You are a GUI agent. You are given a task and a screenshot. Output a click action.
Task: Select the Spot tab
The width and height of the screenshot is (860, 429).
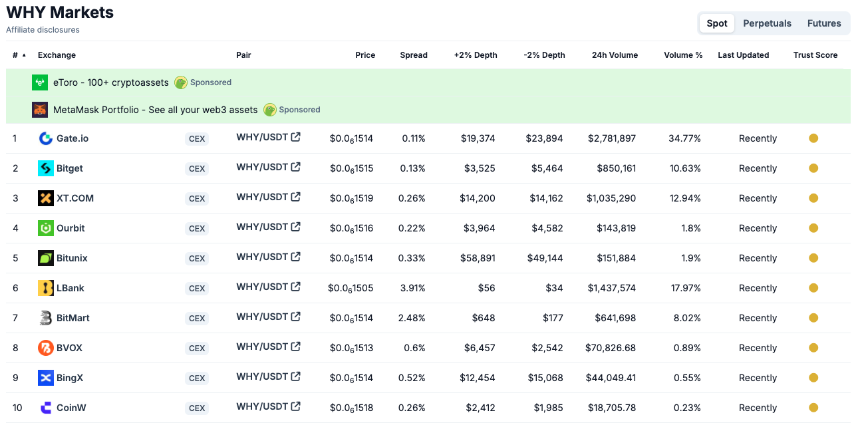pos(717,24)
